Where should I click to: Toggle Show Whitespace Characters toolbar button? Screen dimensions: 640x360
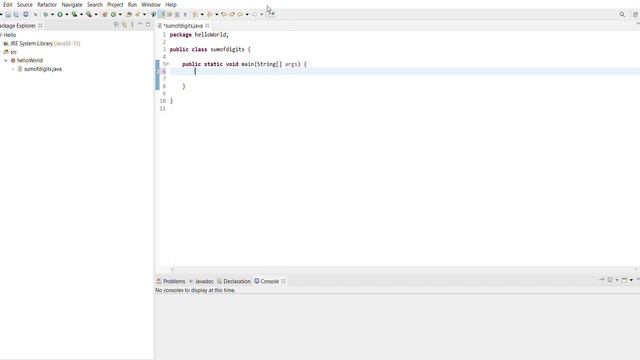pos(185,14)
